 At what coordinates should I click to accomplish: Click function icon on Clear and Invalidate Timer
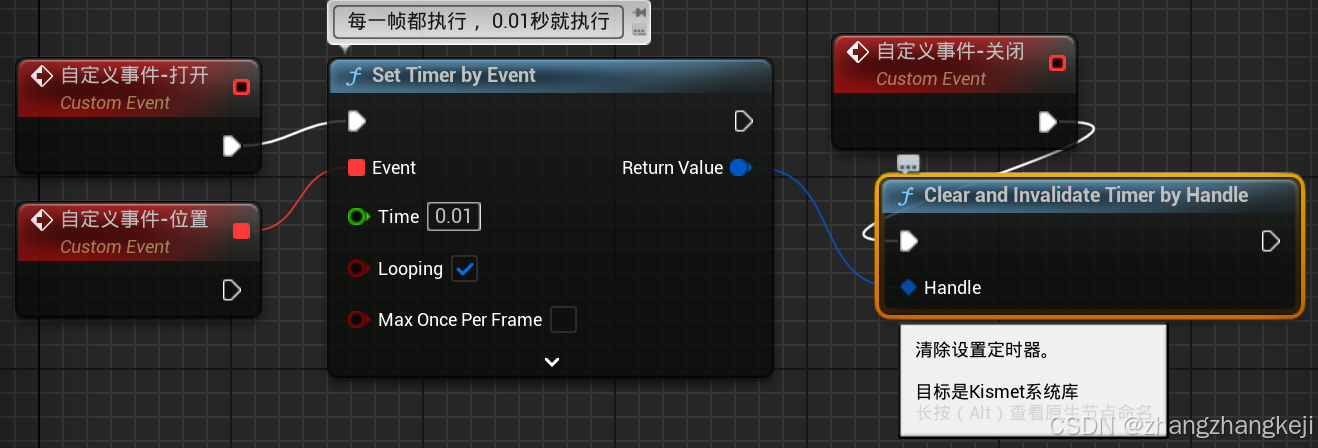[x=905, y=196]
